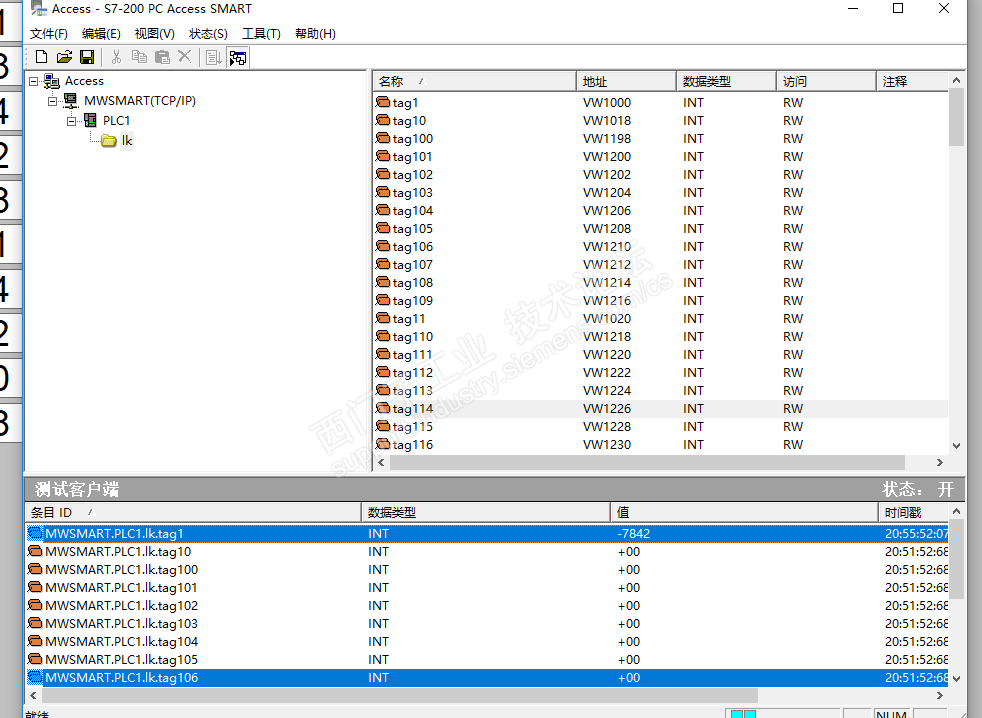The width and height of the screenshot is (982, 718).
Task: Click the add items to test client icon
Action: point(214,58)
